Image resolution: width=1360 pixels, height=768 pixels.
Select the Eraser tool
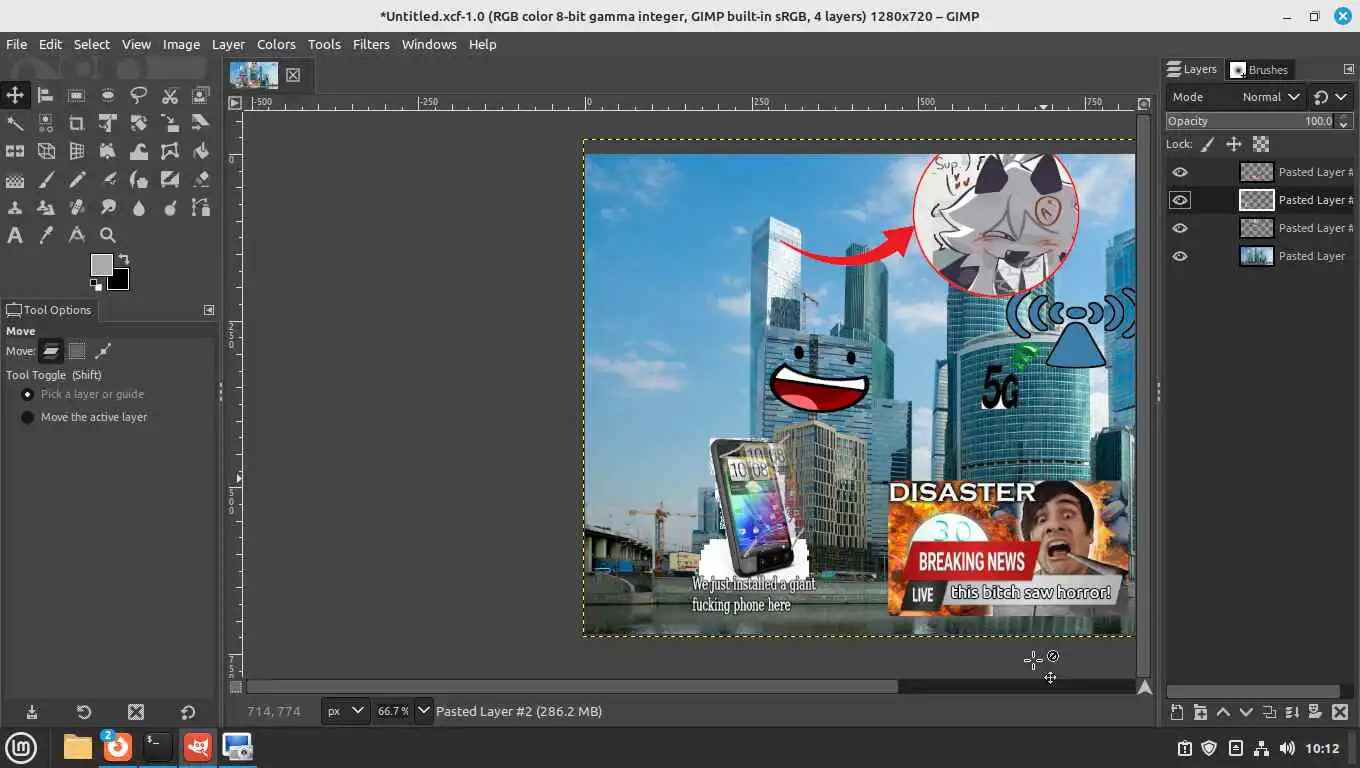[x=200, y=180]
